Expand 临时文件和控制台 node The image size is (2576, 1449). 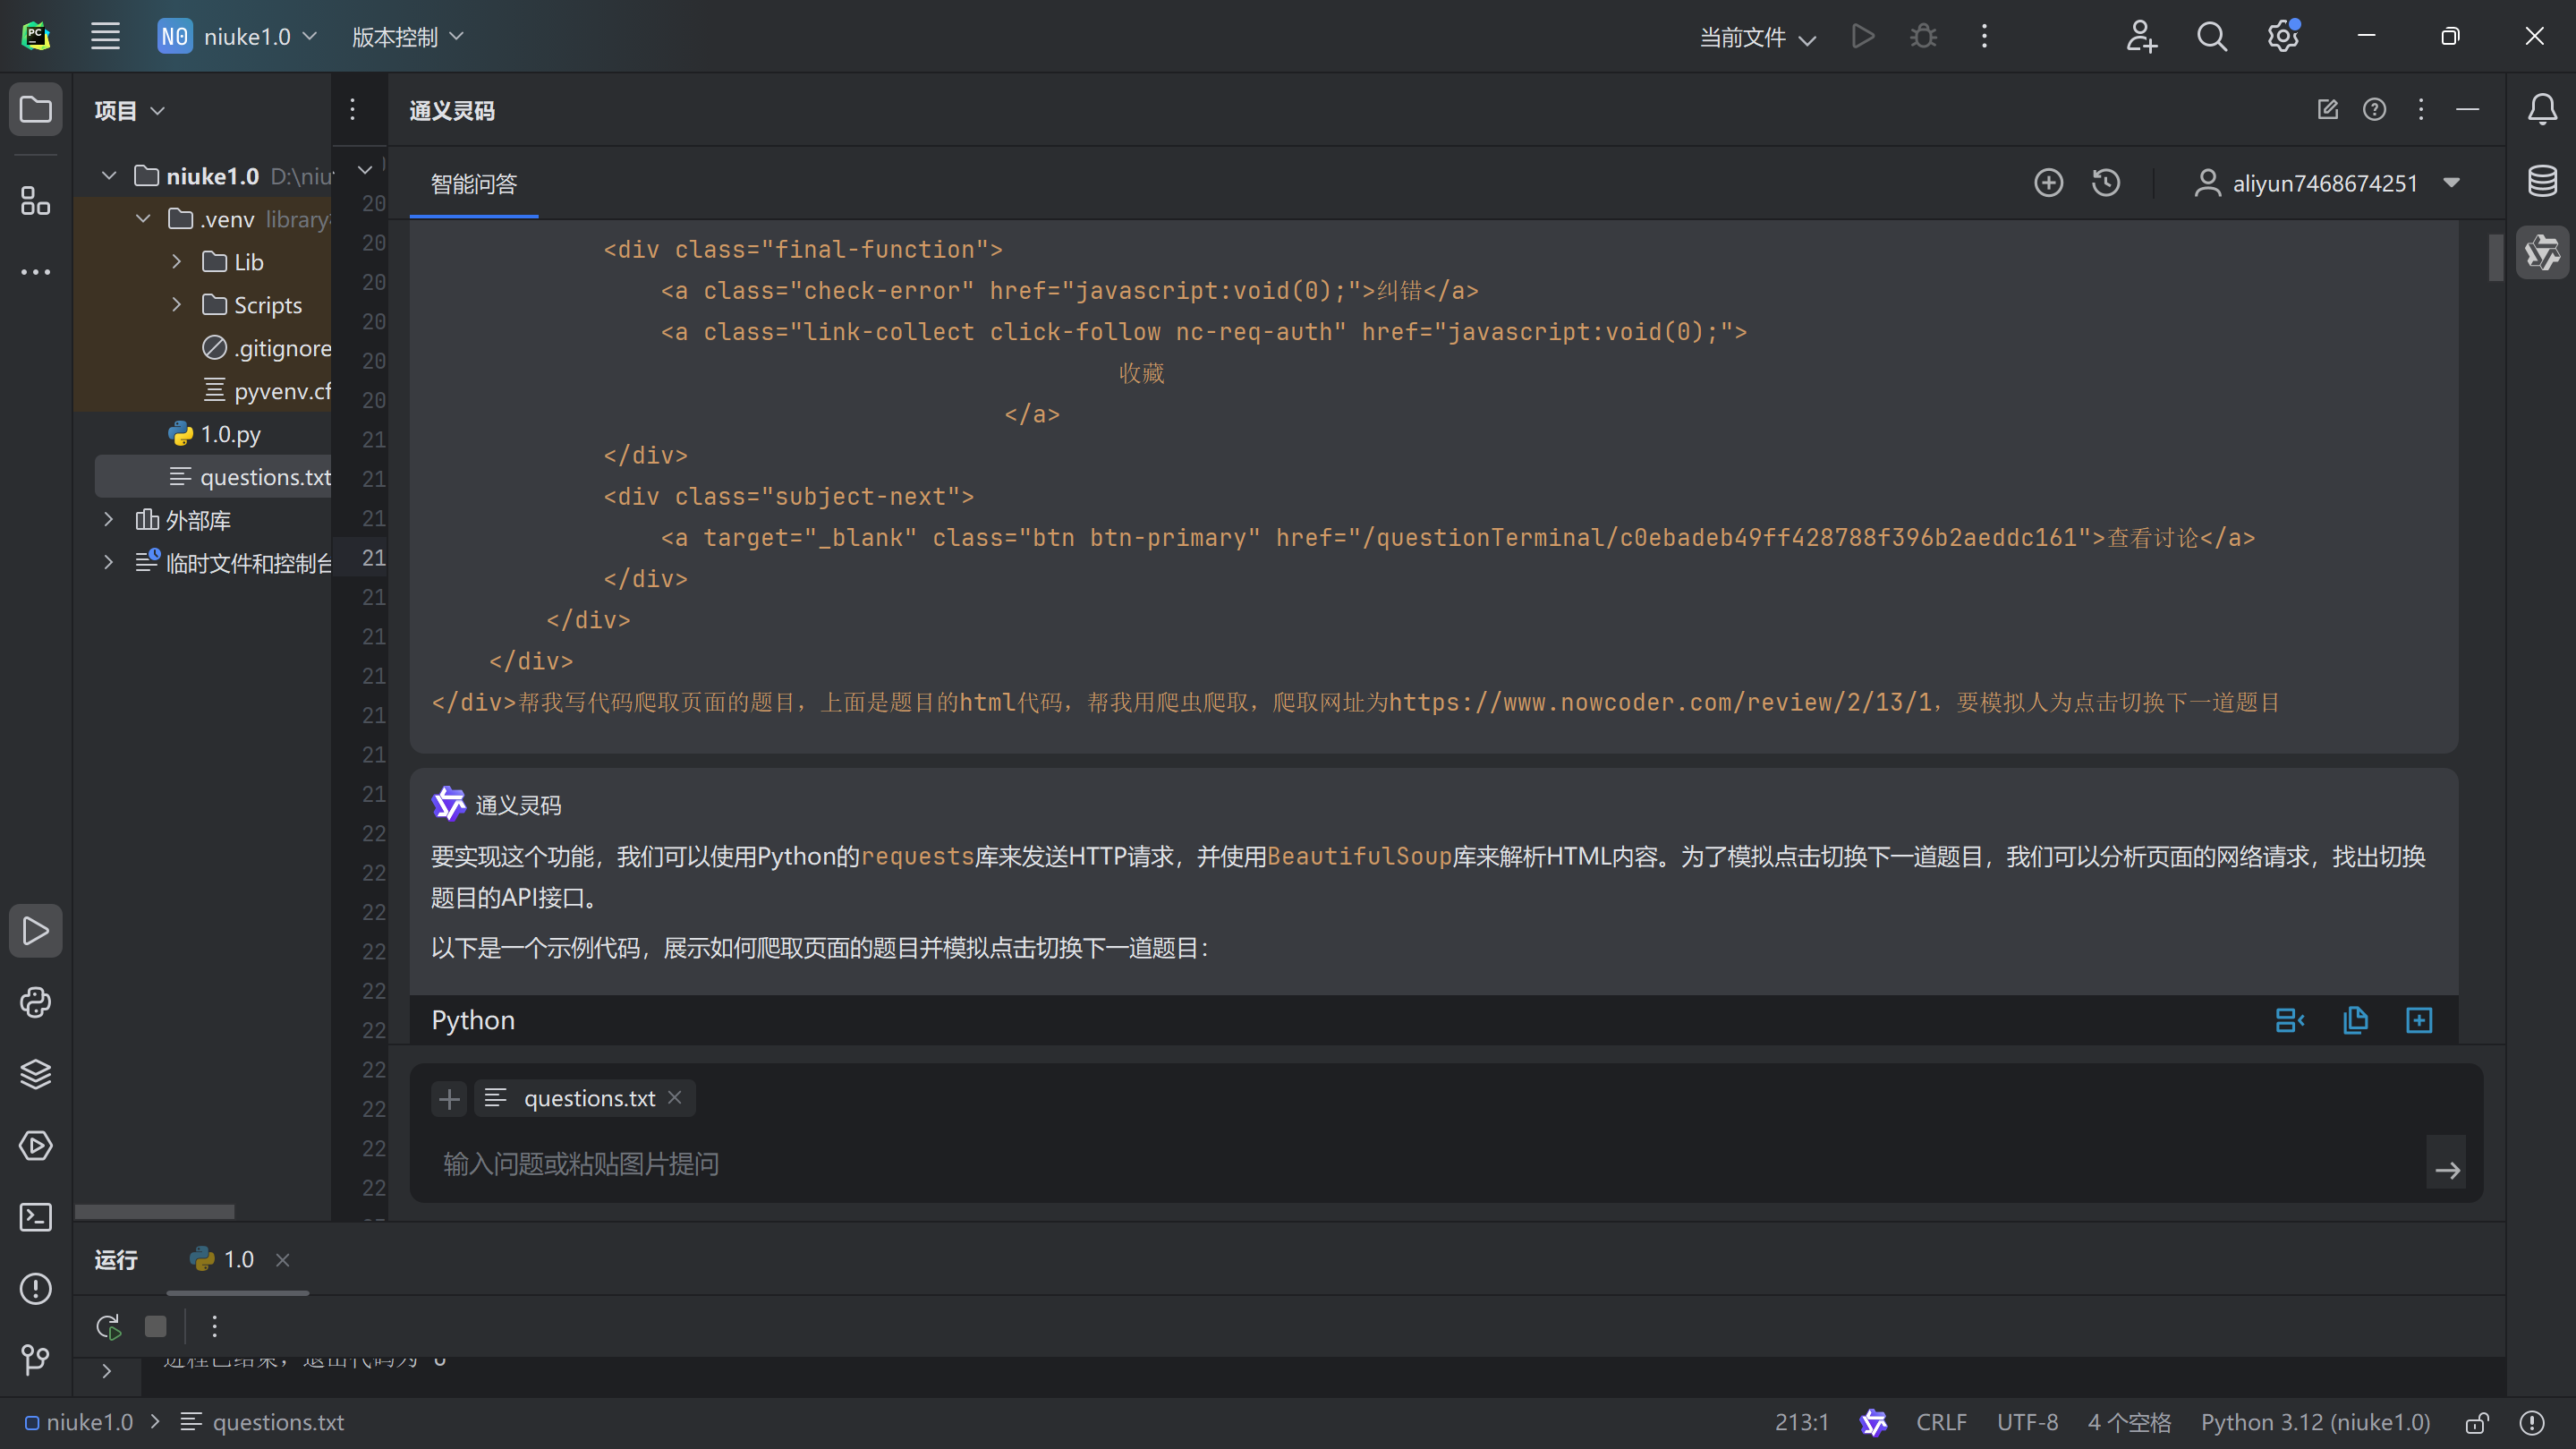(109, 563)
